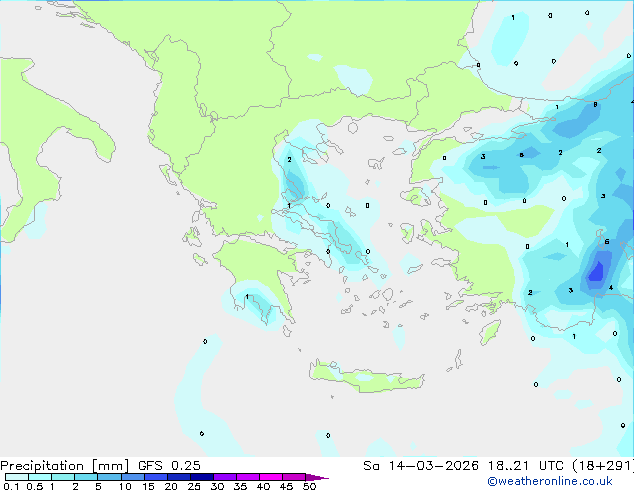Viewport: 634px width, 490px height.
Task: Select the "GFS 0.25" model label
Action: [x=169, y=466]
